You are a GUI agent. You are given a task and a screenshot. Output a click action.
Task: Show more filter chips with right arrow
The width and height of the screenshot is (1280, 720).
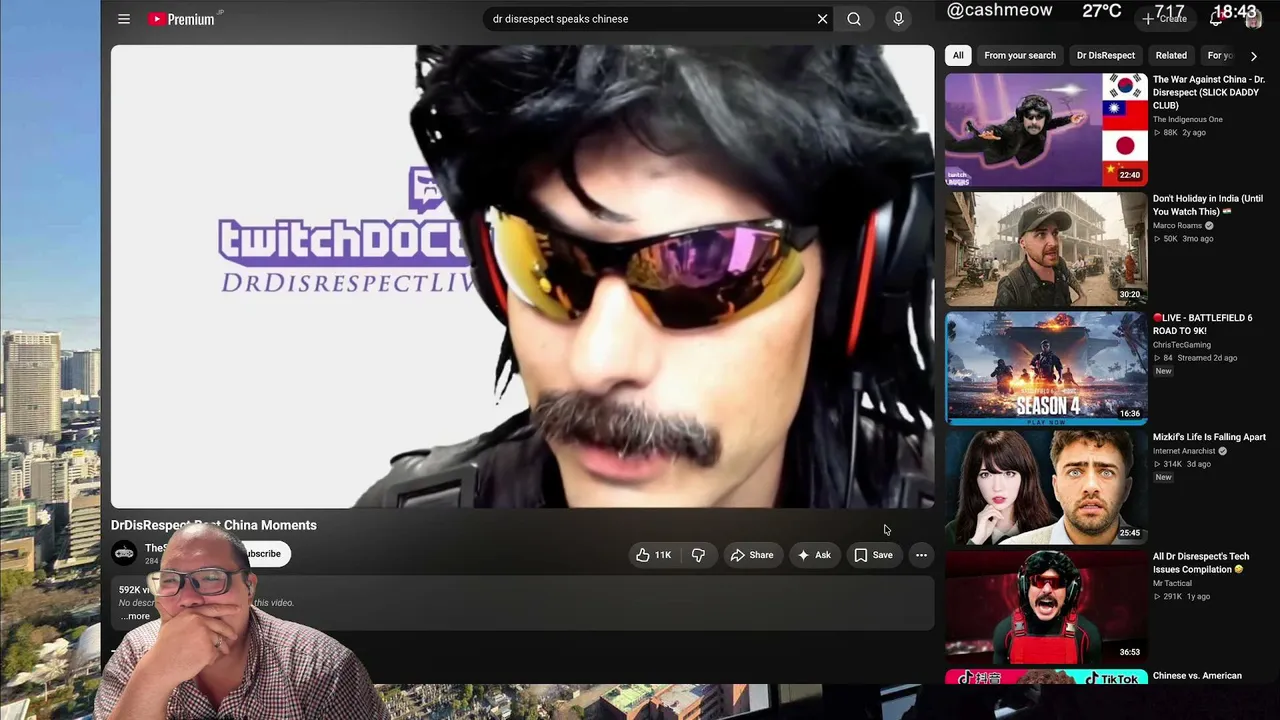point(1254,56)
